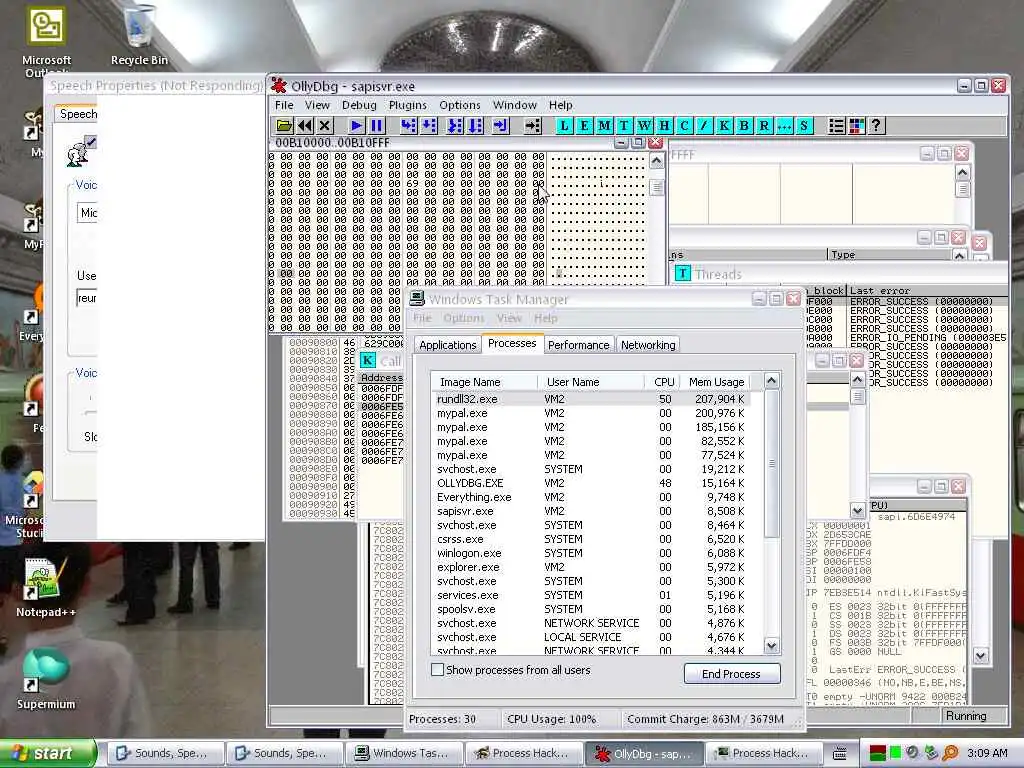Sort processes by Mem Usage column
1024x768 pixels.
point(716,381)
